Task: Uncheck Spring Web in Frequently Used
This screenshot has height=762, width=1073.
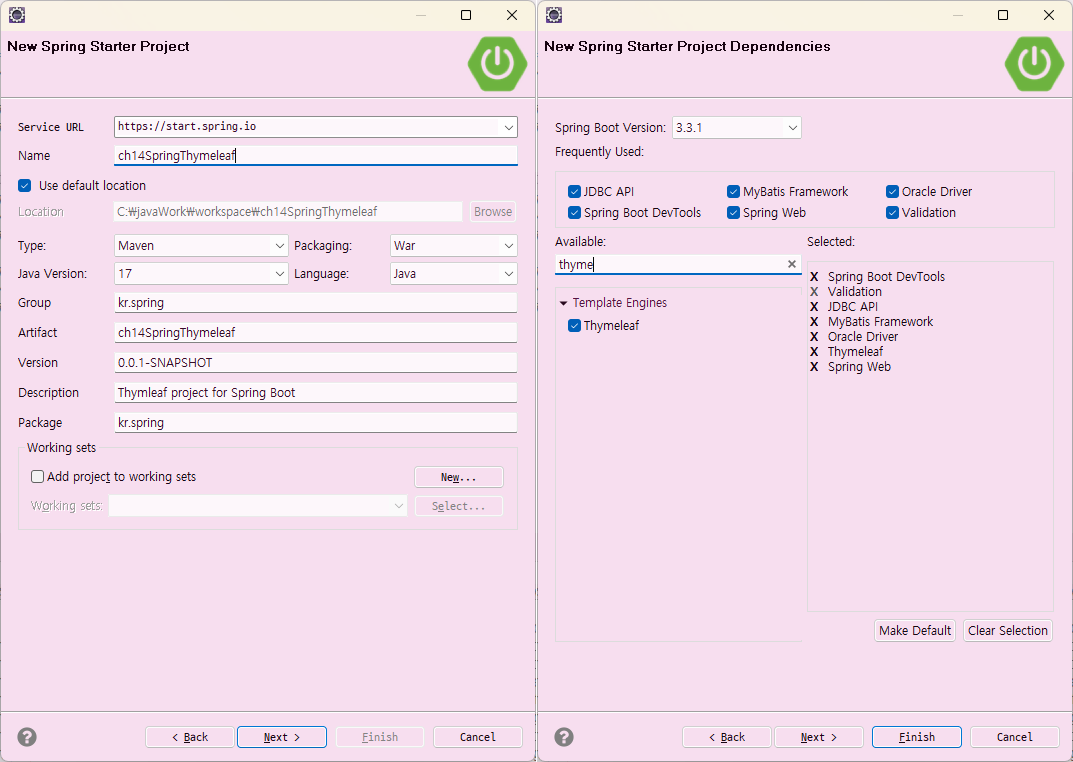Action: click(734, 213)
